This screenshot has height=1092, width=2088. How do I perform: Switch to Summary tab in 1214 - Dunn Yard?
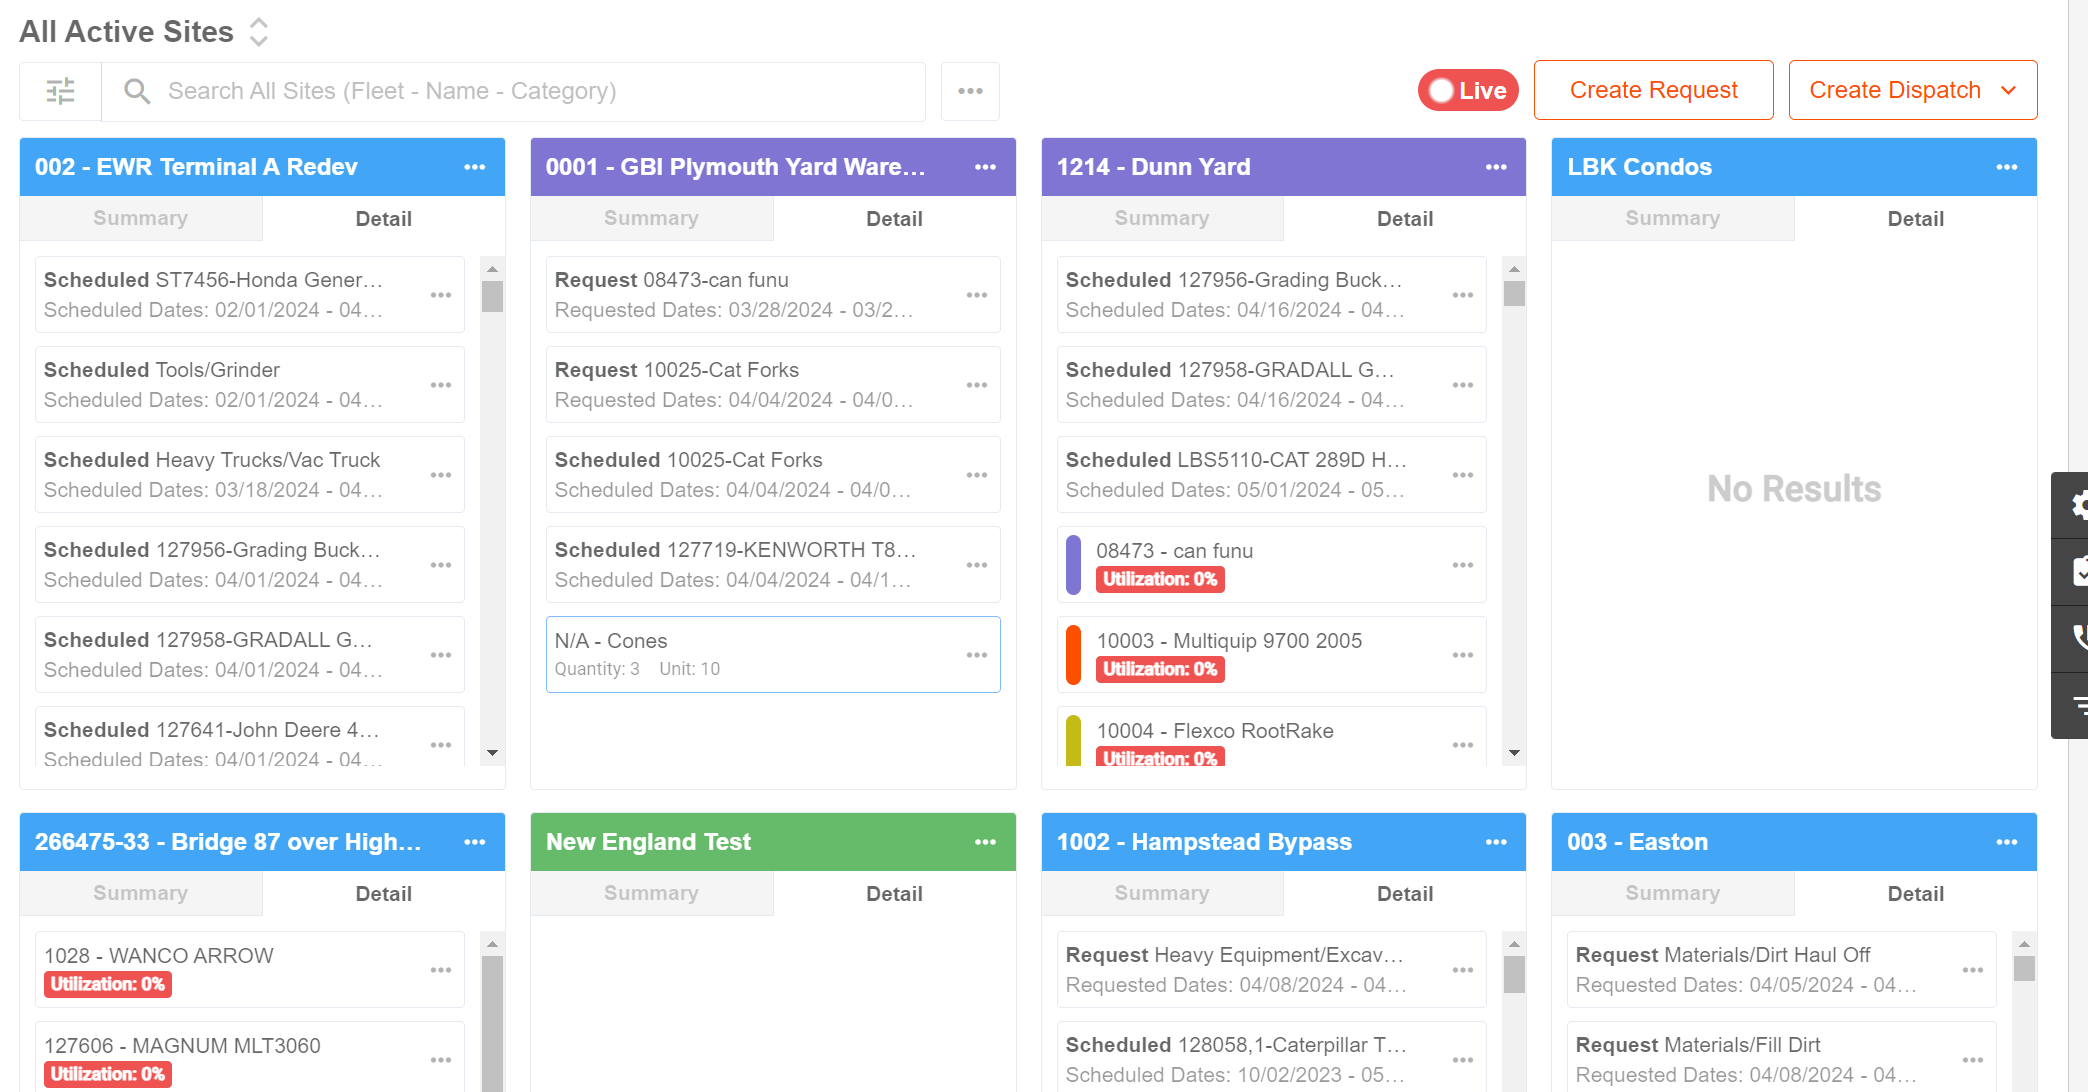coord(1162,218)
